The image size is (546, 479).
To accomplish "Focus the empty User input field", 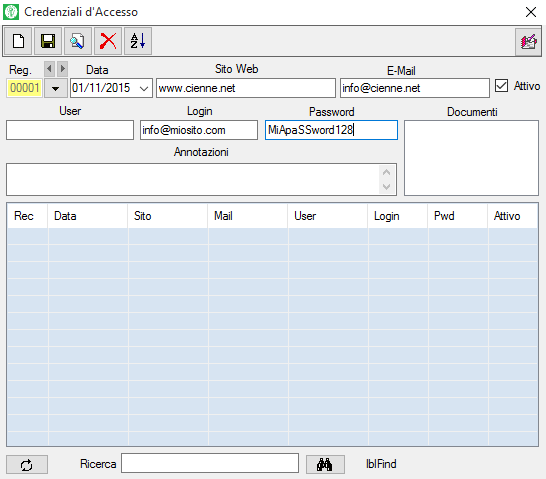I will tap(70, 130).
